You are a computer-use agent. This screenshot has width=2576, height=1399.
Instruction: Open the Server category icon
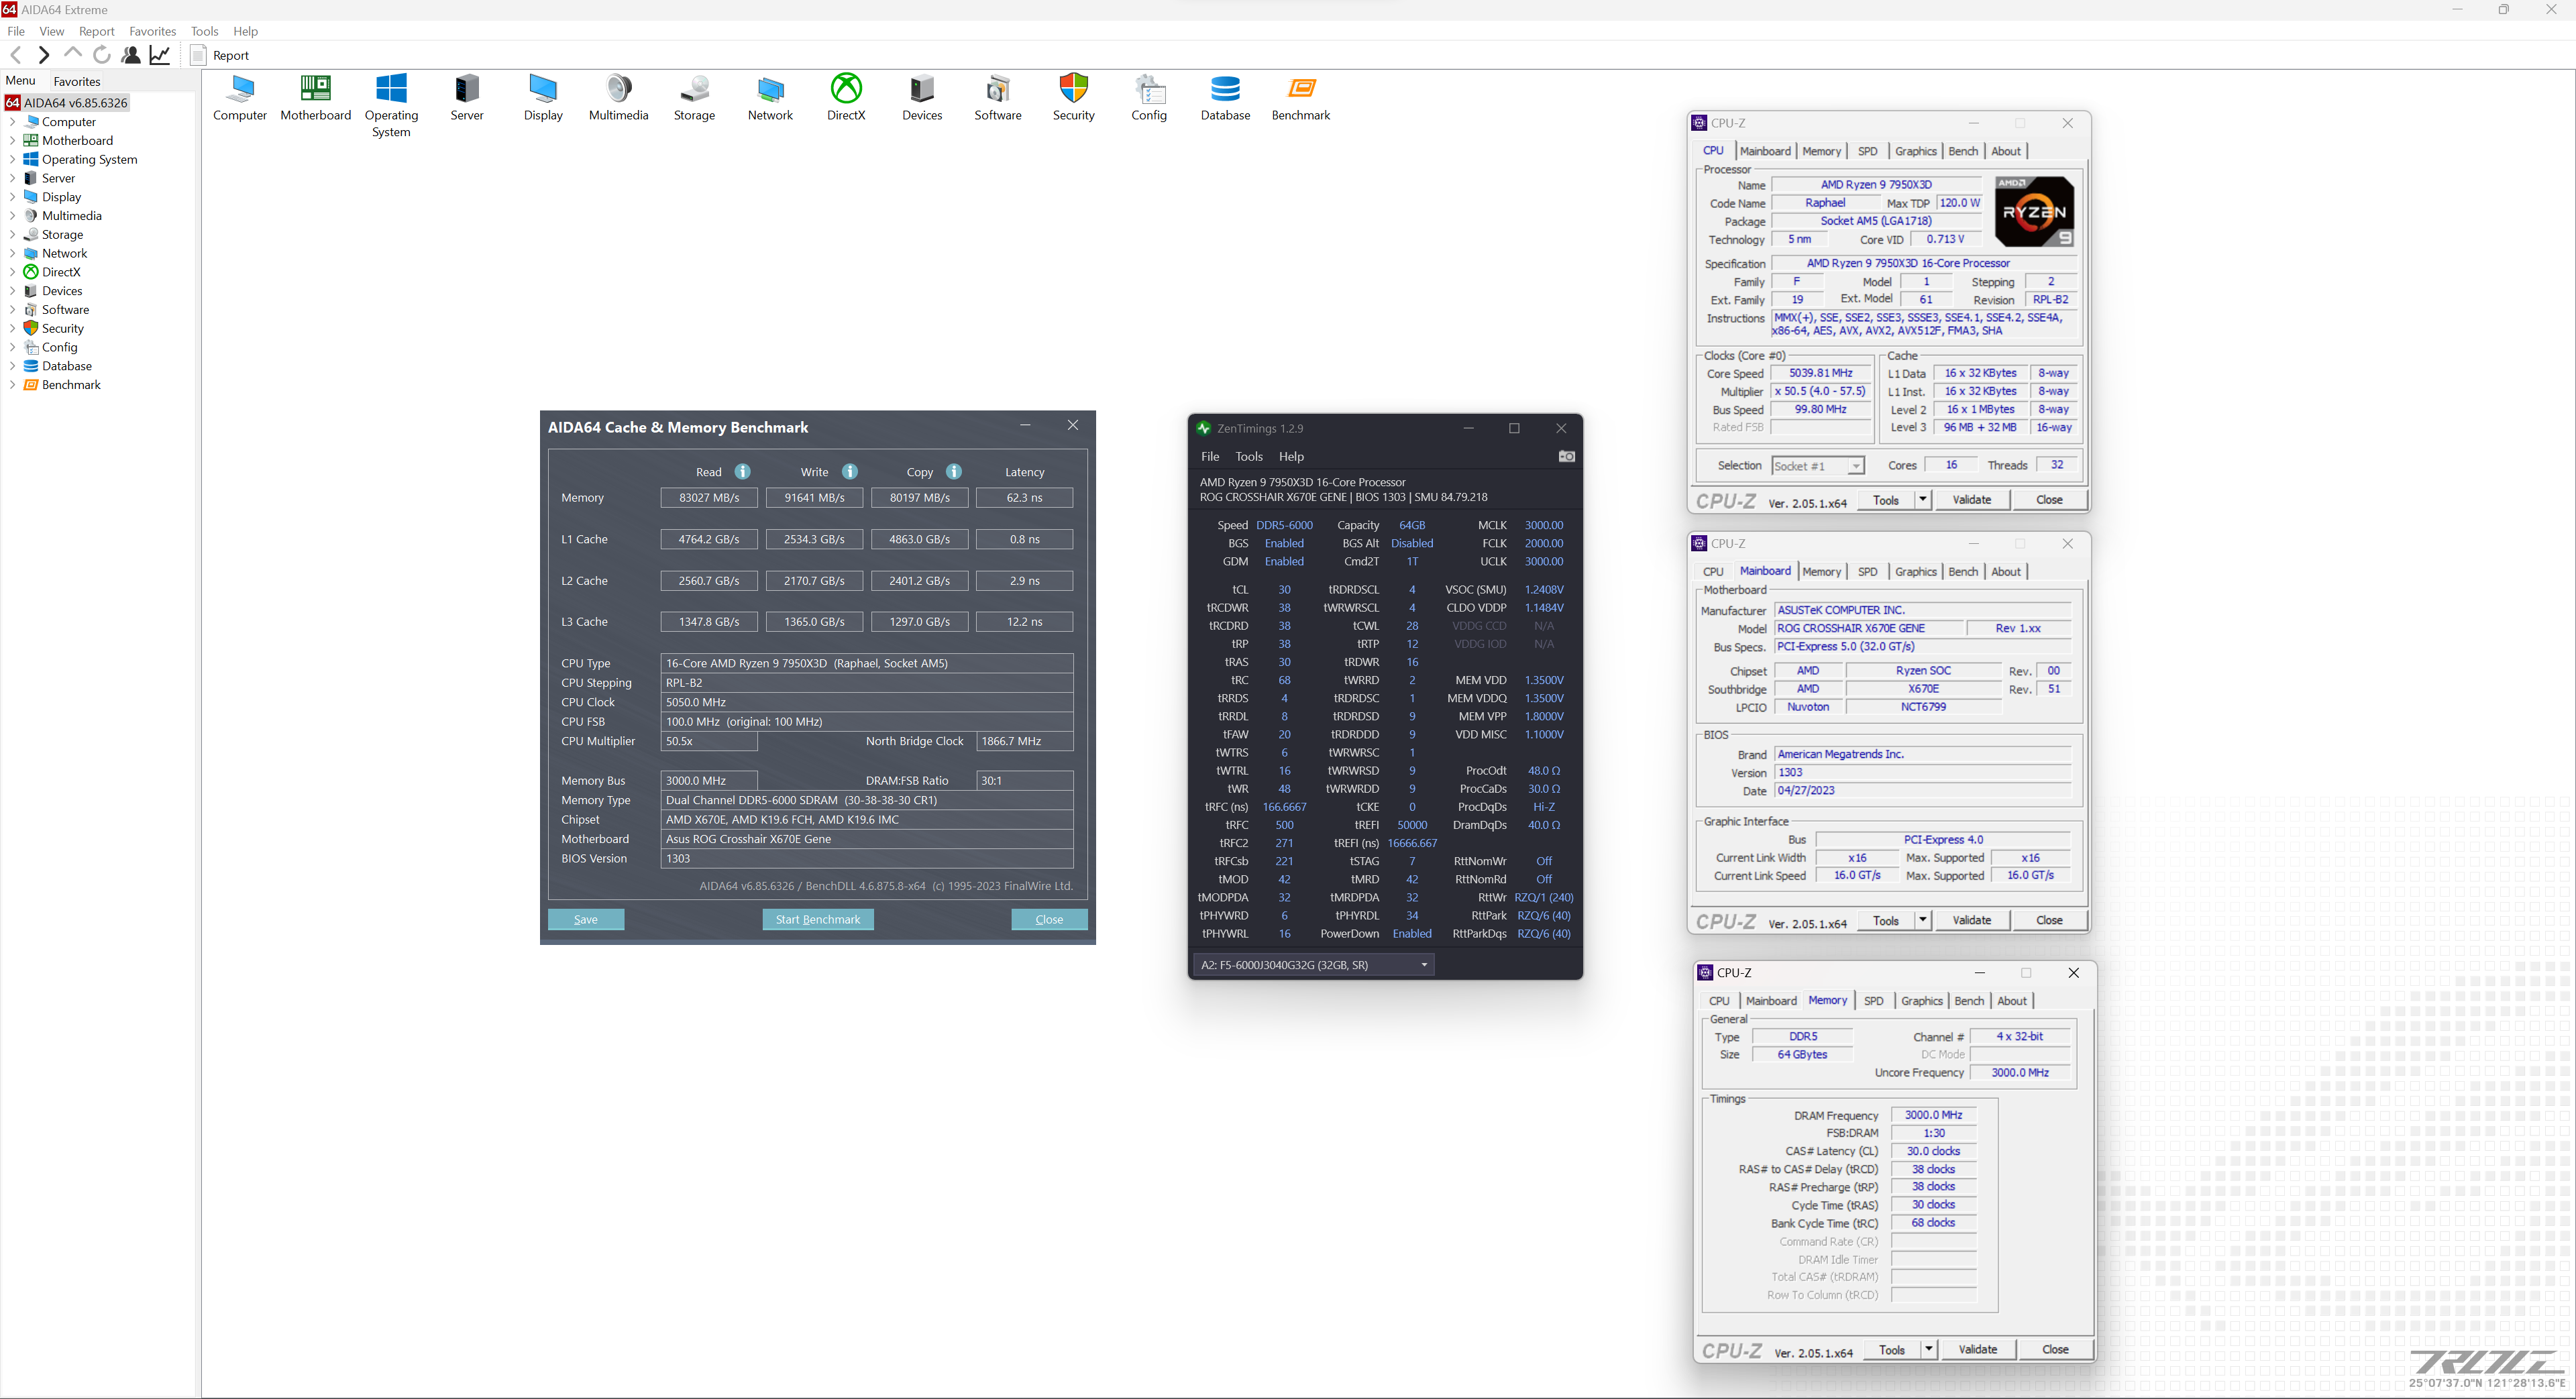[x=467, y=98]
